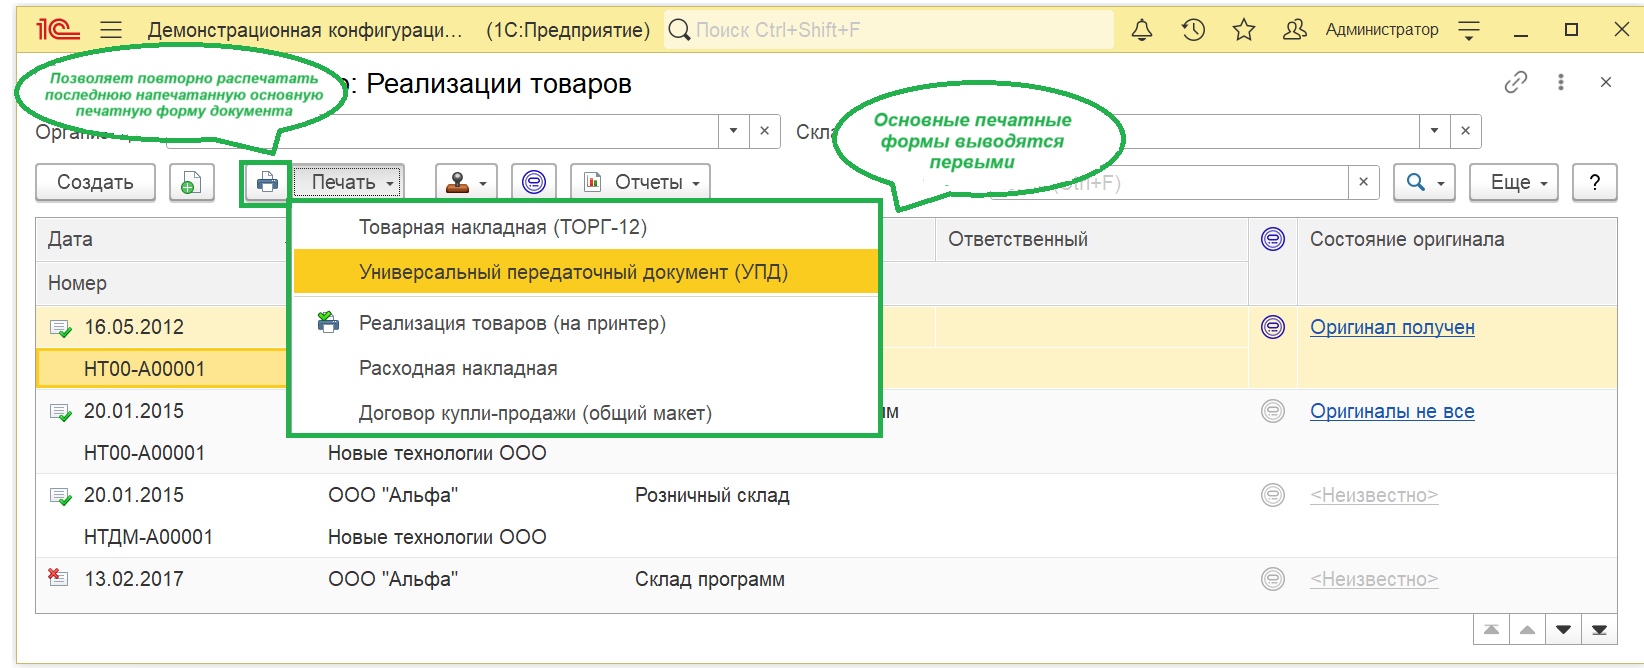Click the copy document icon next to Создать
This screenshot has height=668, width=1644.
(191, 183)
